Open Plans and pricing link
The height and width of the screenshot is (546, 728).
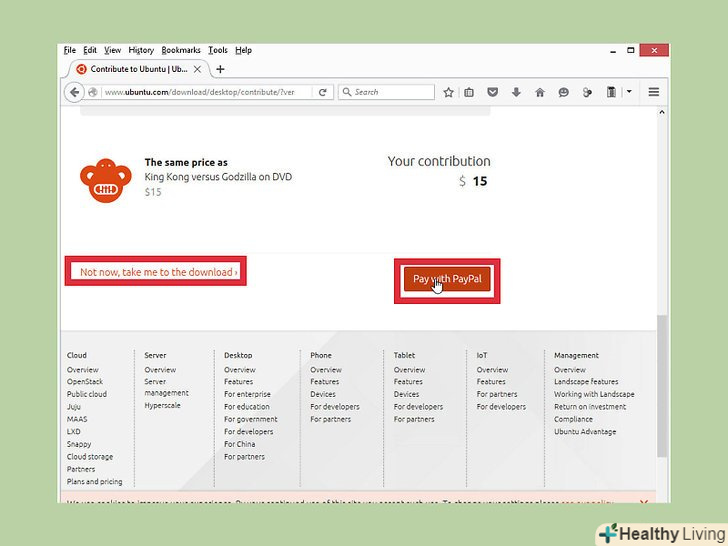click(x=94, y=482)
